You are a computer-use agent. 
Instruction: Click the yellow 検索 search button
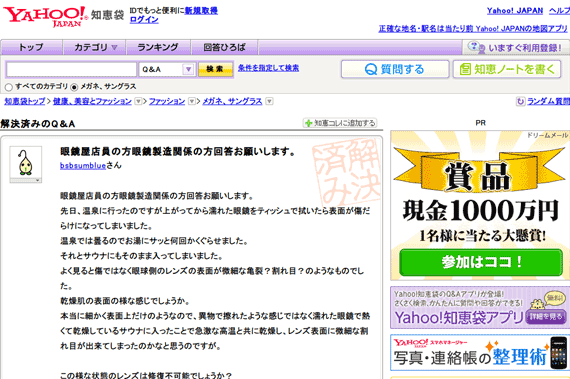[x=215, y=69]
